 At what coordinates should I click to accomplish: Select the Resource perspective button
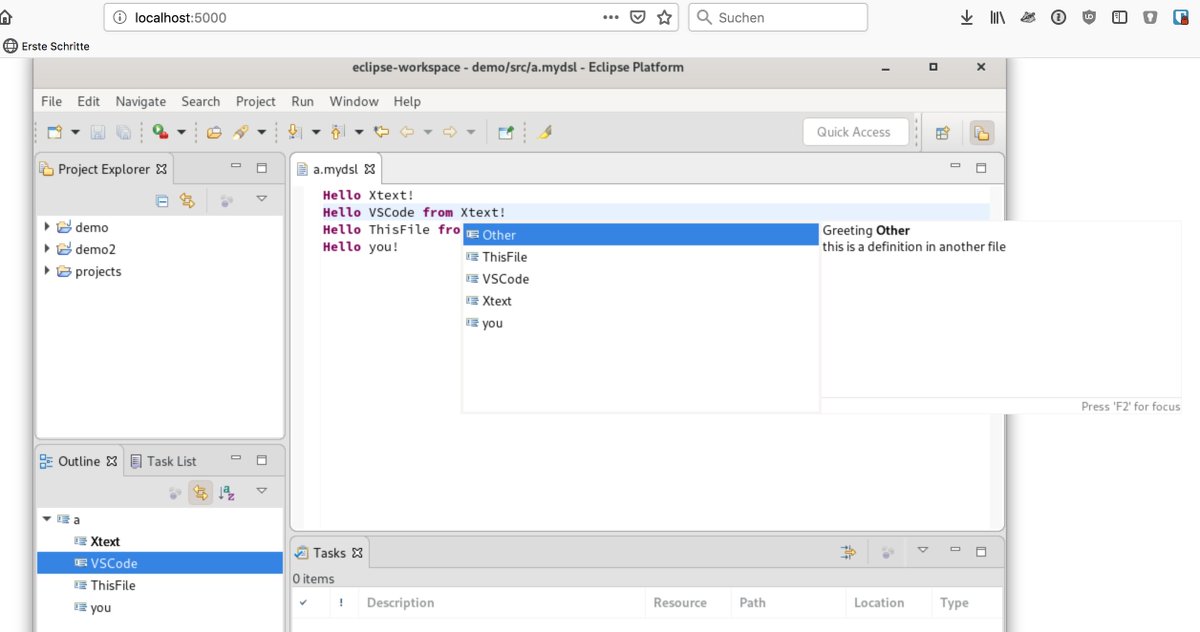pos(981,132)
